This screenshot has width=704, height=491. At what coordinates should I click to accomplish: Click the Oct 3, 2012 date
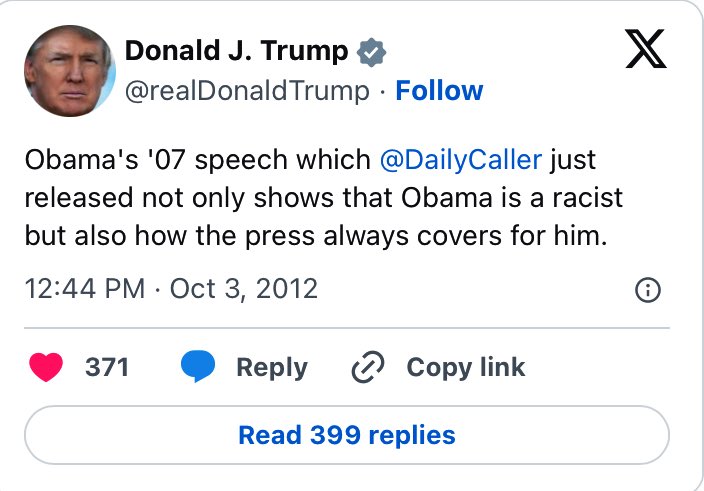click(244, 289)
